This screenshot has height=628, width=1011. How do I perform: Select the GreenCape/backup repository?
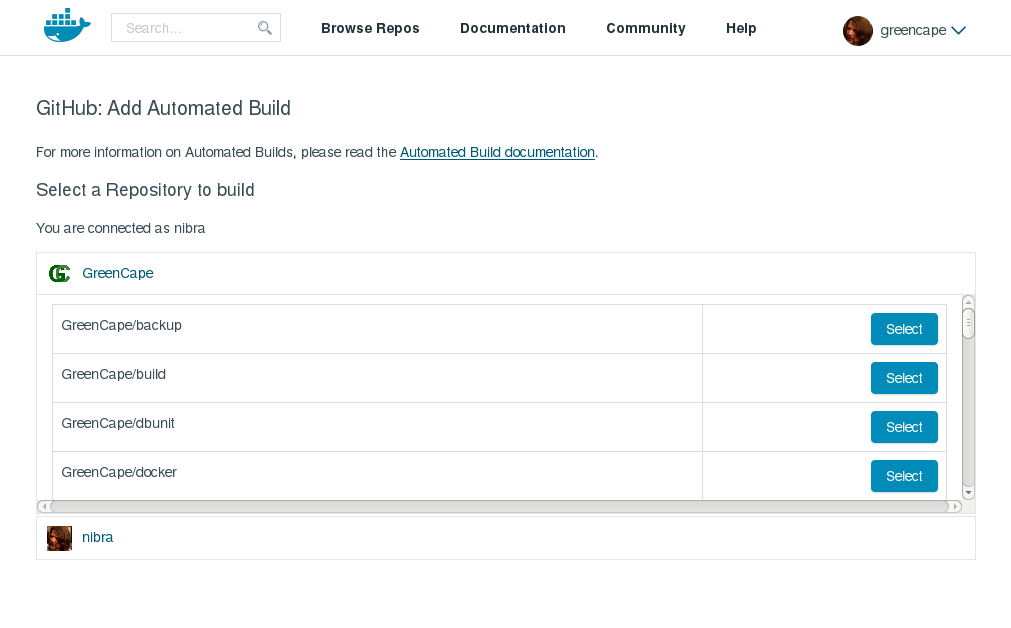[904, 329]
